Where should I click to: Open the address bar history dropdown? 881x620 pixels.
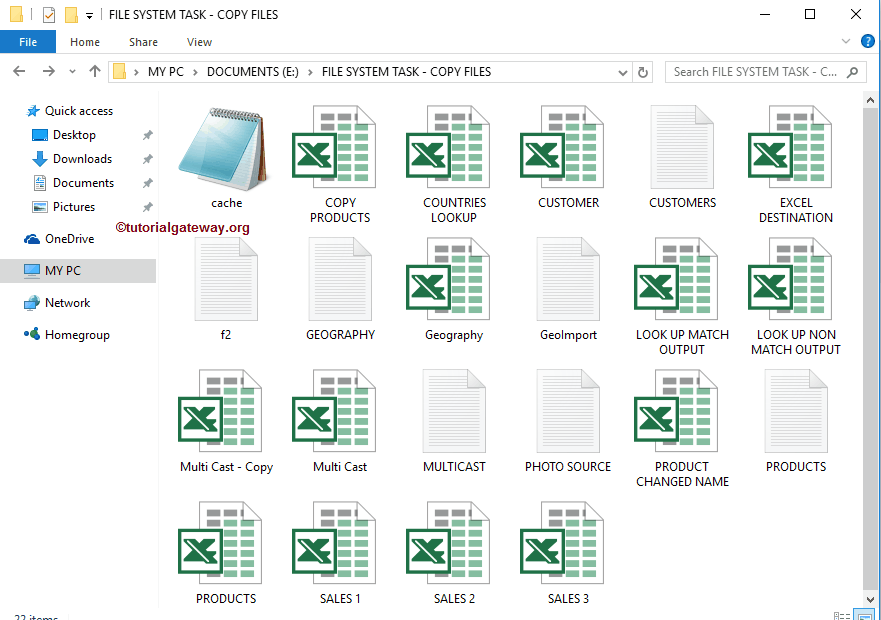click(x=623, y=73)
